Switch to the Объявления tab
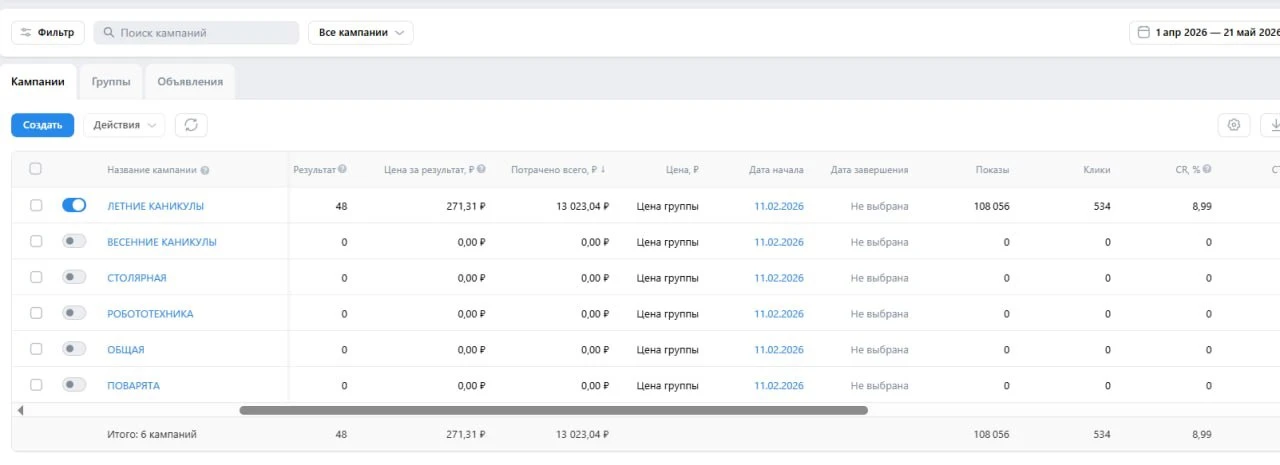The width and height of the screenshot is (1280, 465). pos(190,82)
